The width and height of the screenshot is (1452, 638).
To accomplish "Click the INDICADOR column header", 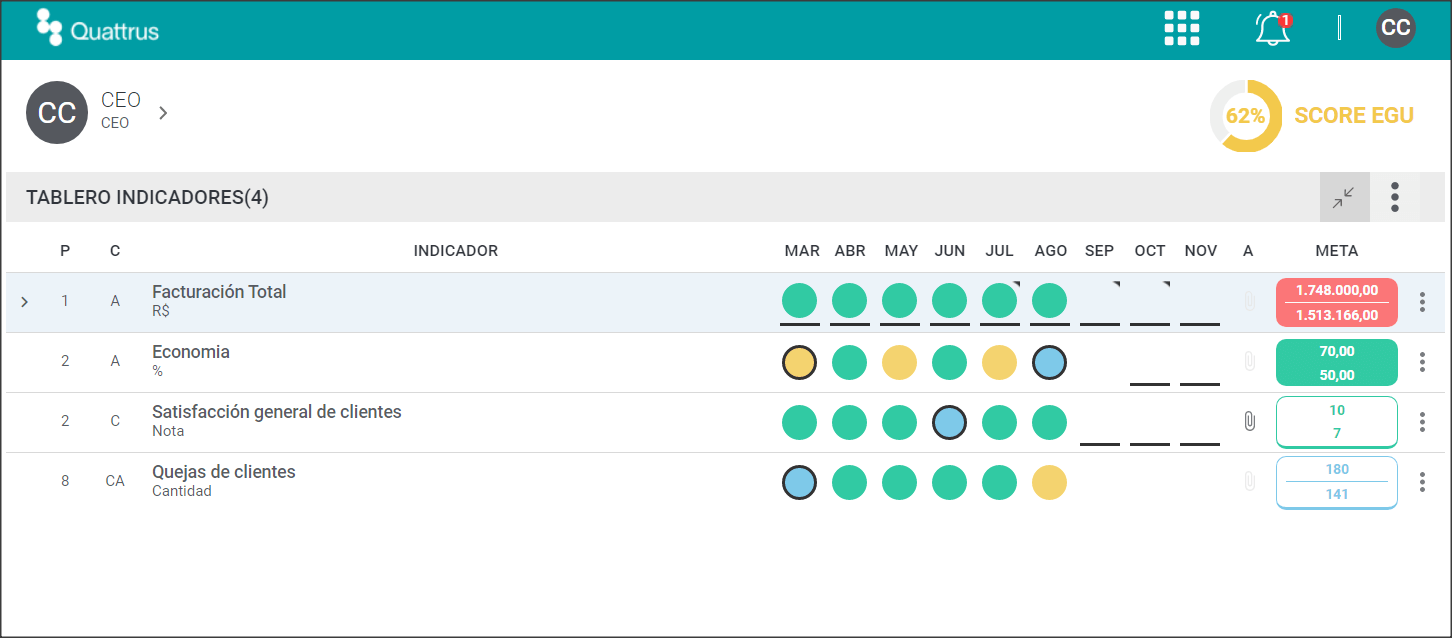I will point(456,251).
